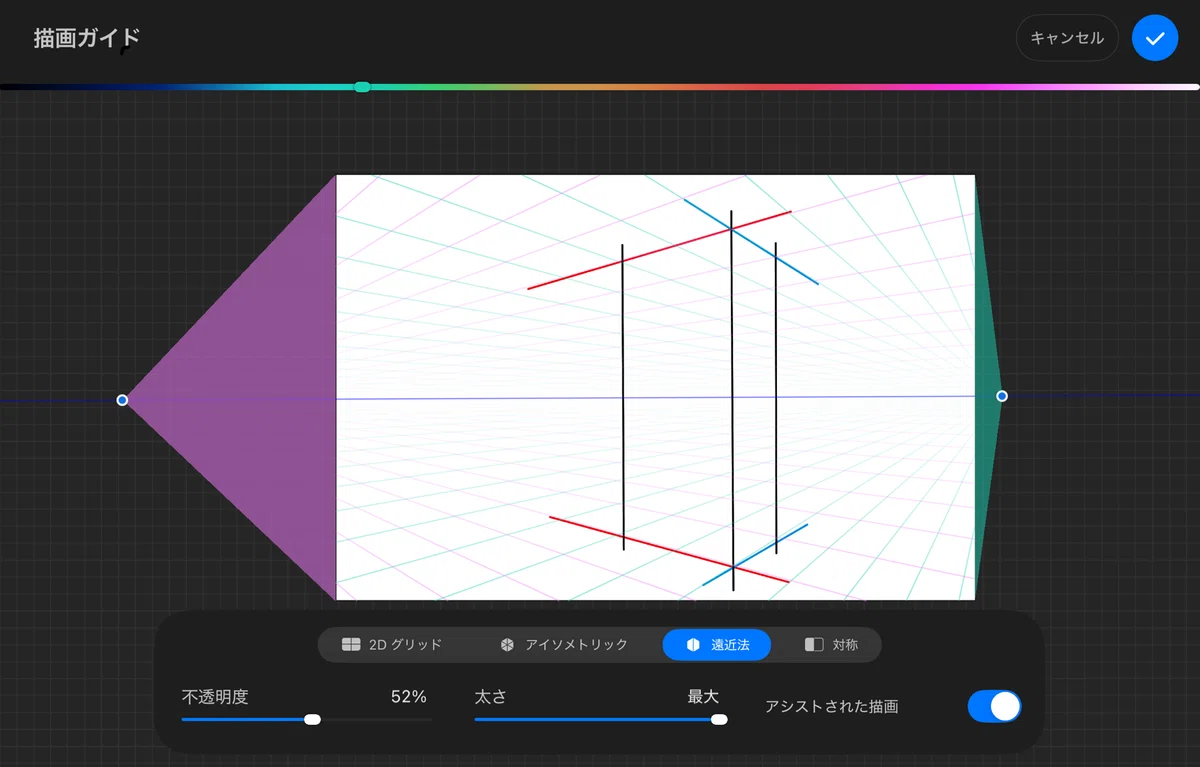The width and height of the screenshot is (1200, 767).
Task: Choose the 対称 symmetry tab
Action: (x=832, y=645)
